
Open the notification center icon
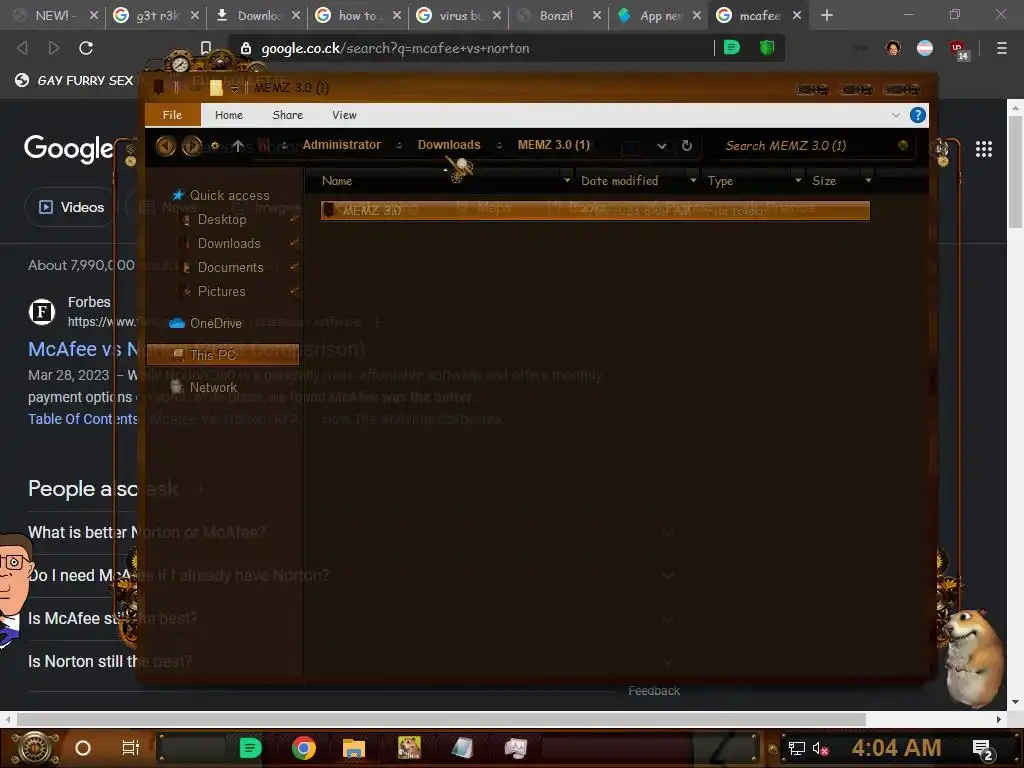982,750
